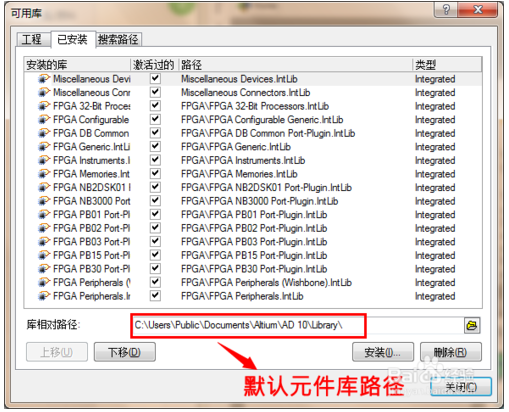Screen dimensions: 509x412
Task: Select path FPGA\FPGA PB30 Port-Plugin.IntLib
Action: [x=254, y=269]
